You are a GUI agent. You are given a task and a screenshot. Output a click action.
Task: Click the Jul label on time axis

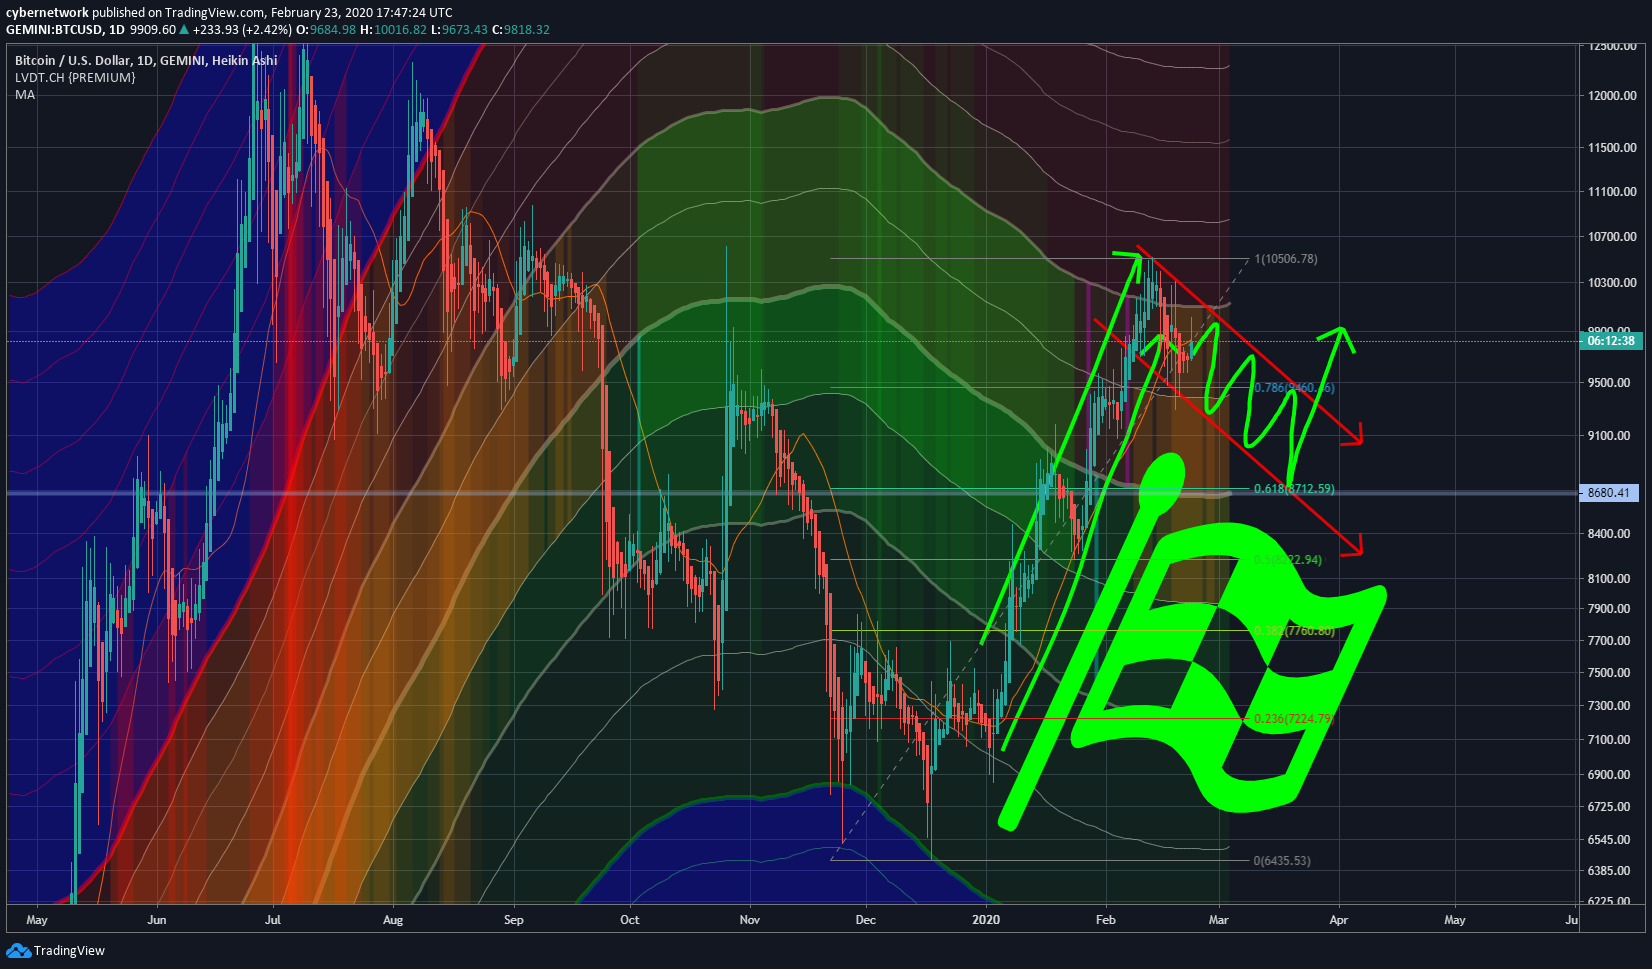coord(273,919)
